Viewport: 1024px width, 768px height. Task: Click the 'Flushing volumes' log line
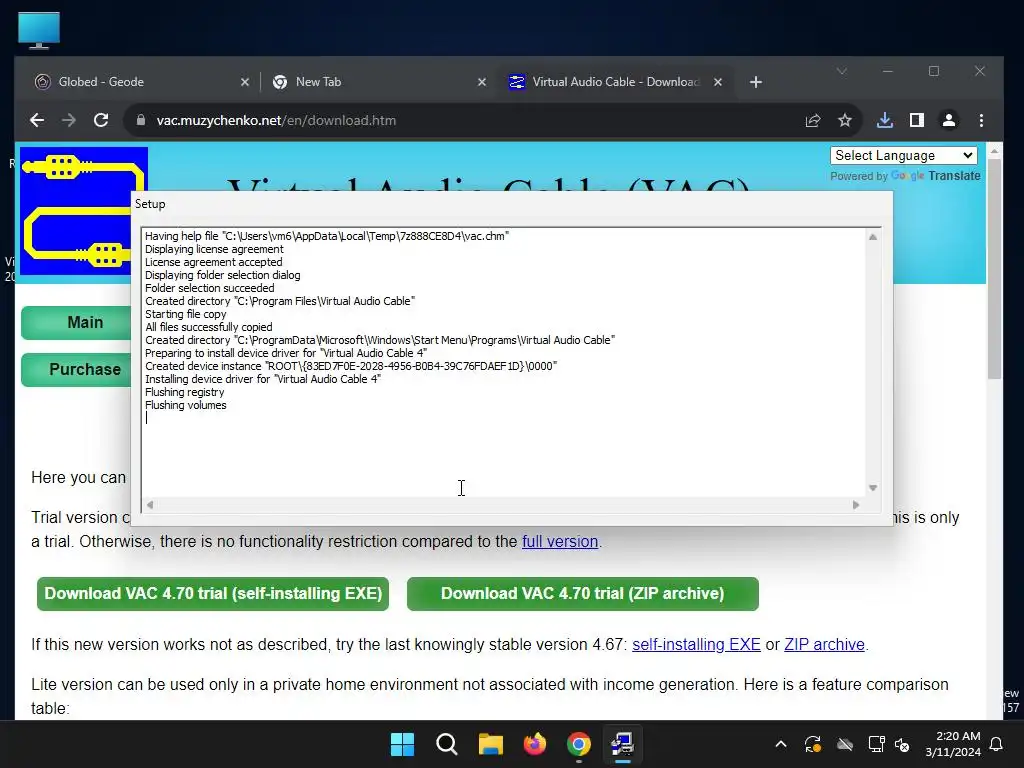(185, 406)
